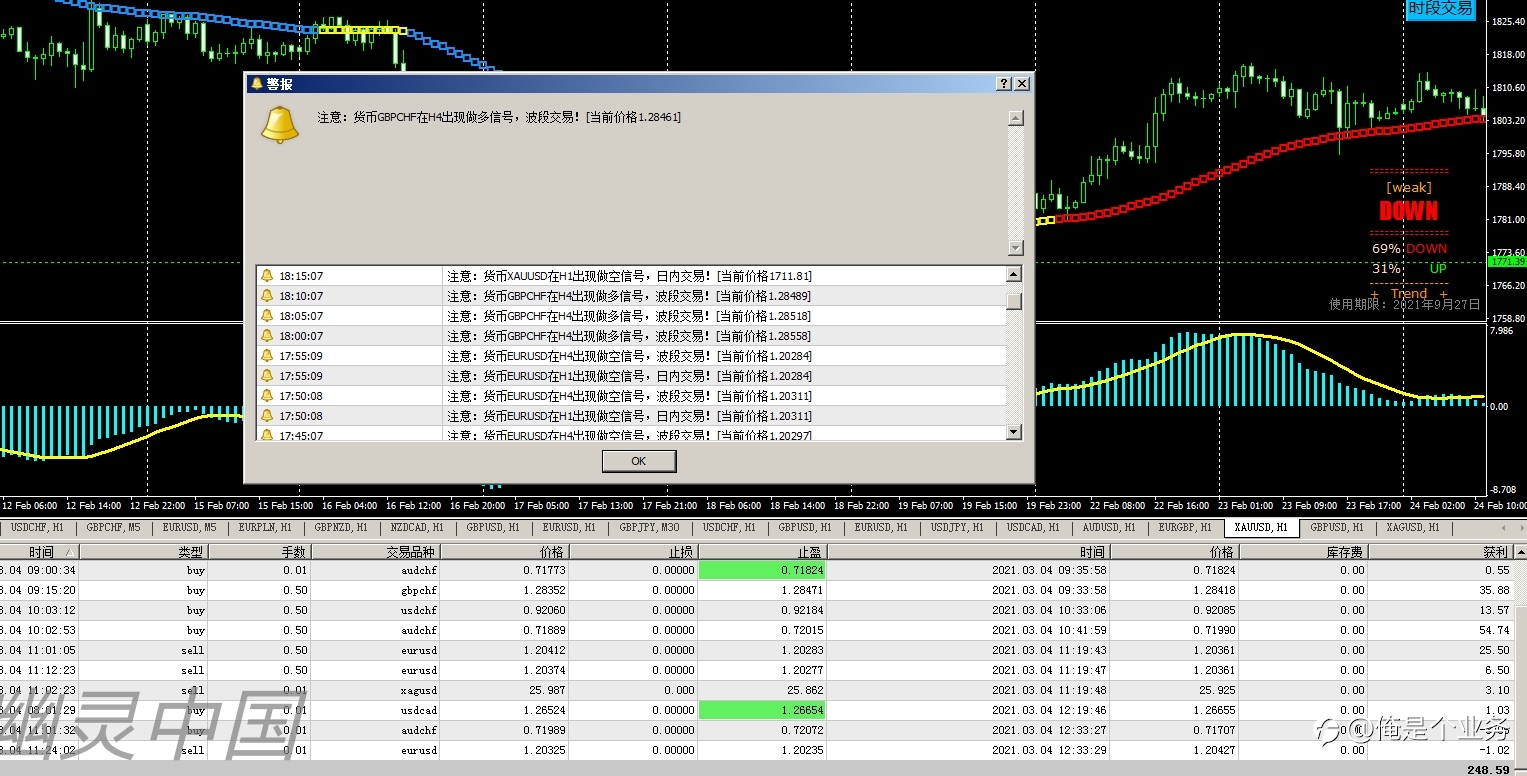Select alert message with price 1.28518
The height and width of the screenshot is (776, 1527).
point(629,316)
